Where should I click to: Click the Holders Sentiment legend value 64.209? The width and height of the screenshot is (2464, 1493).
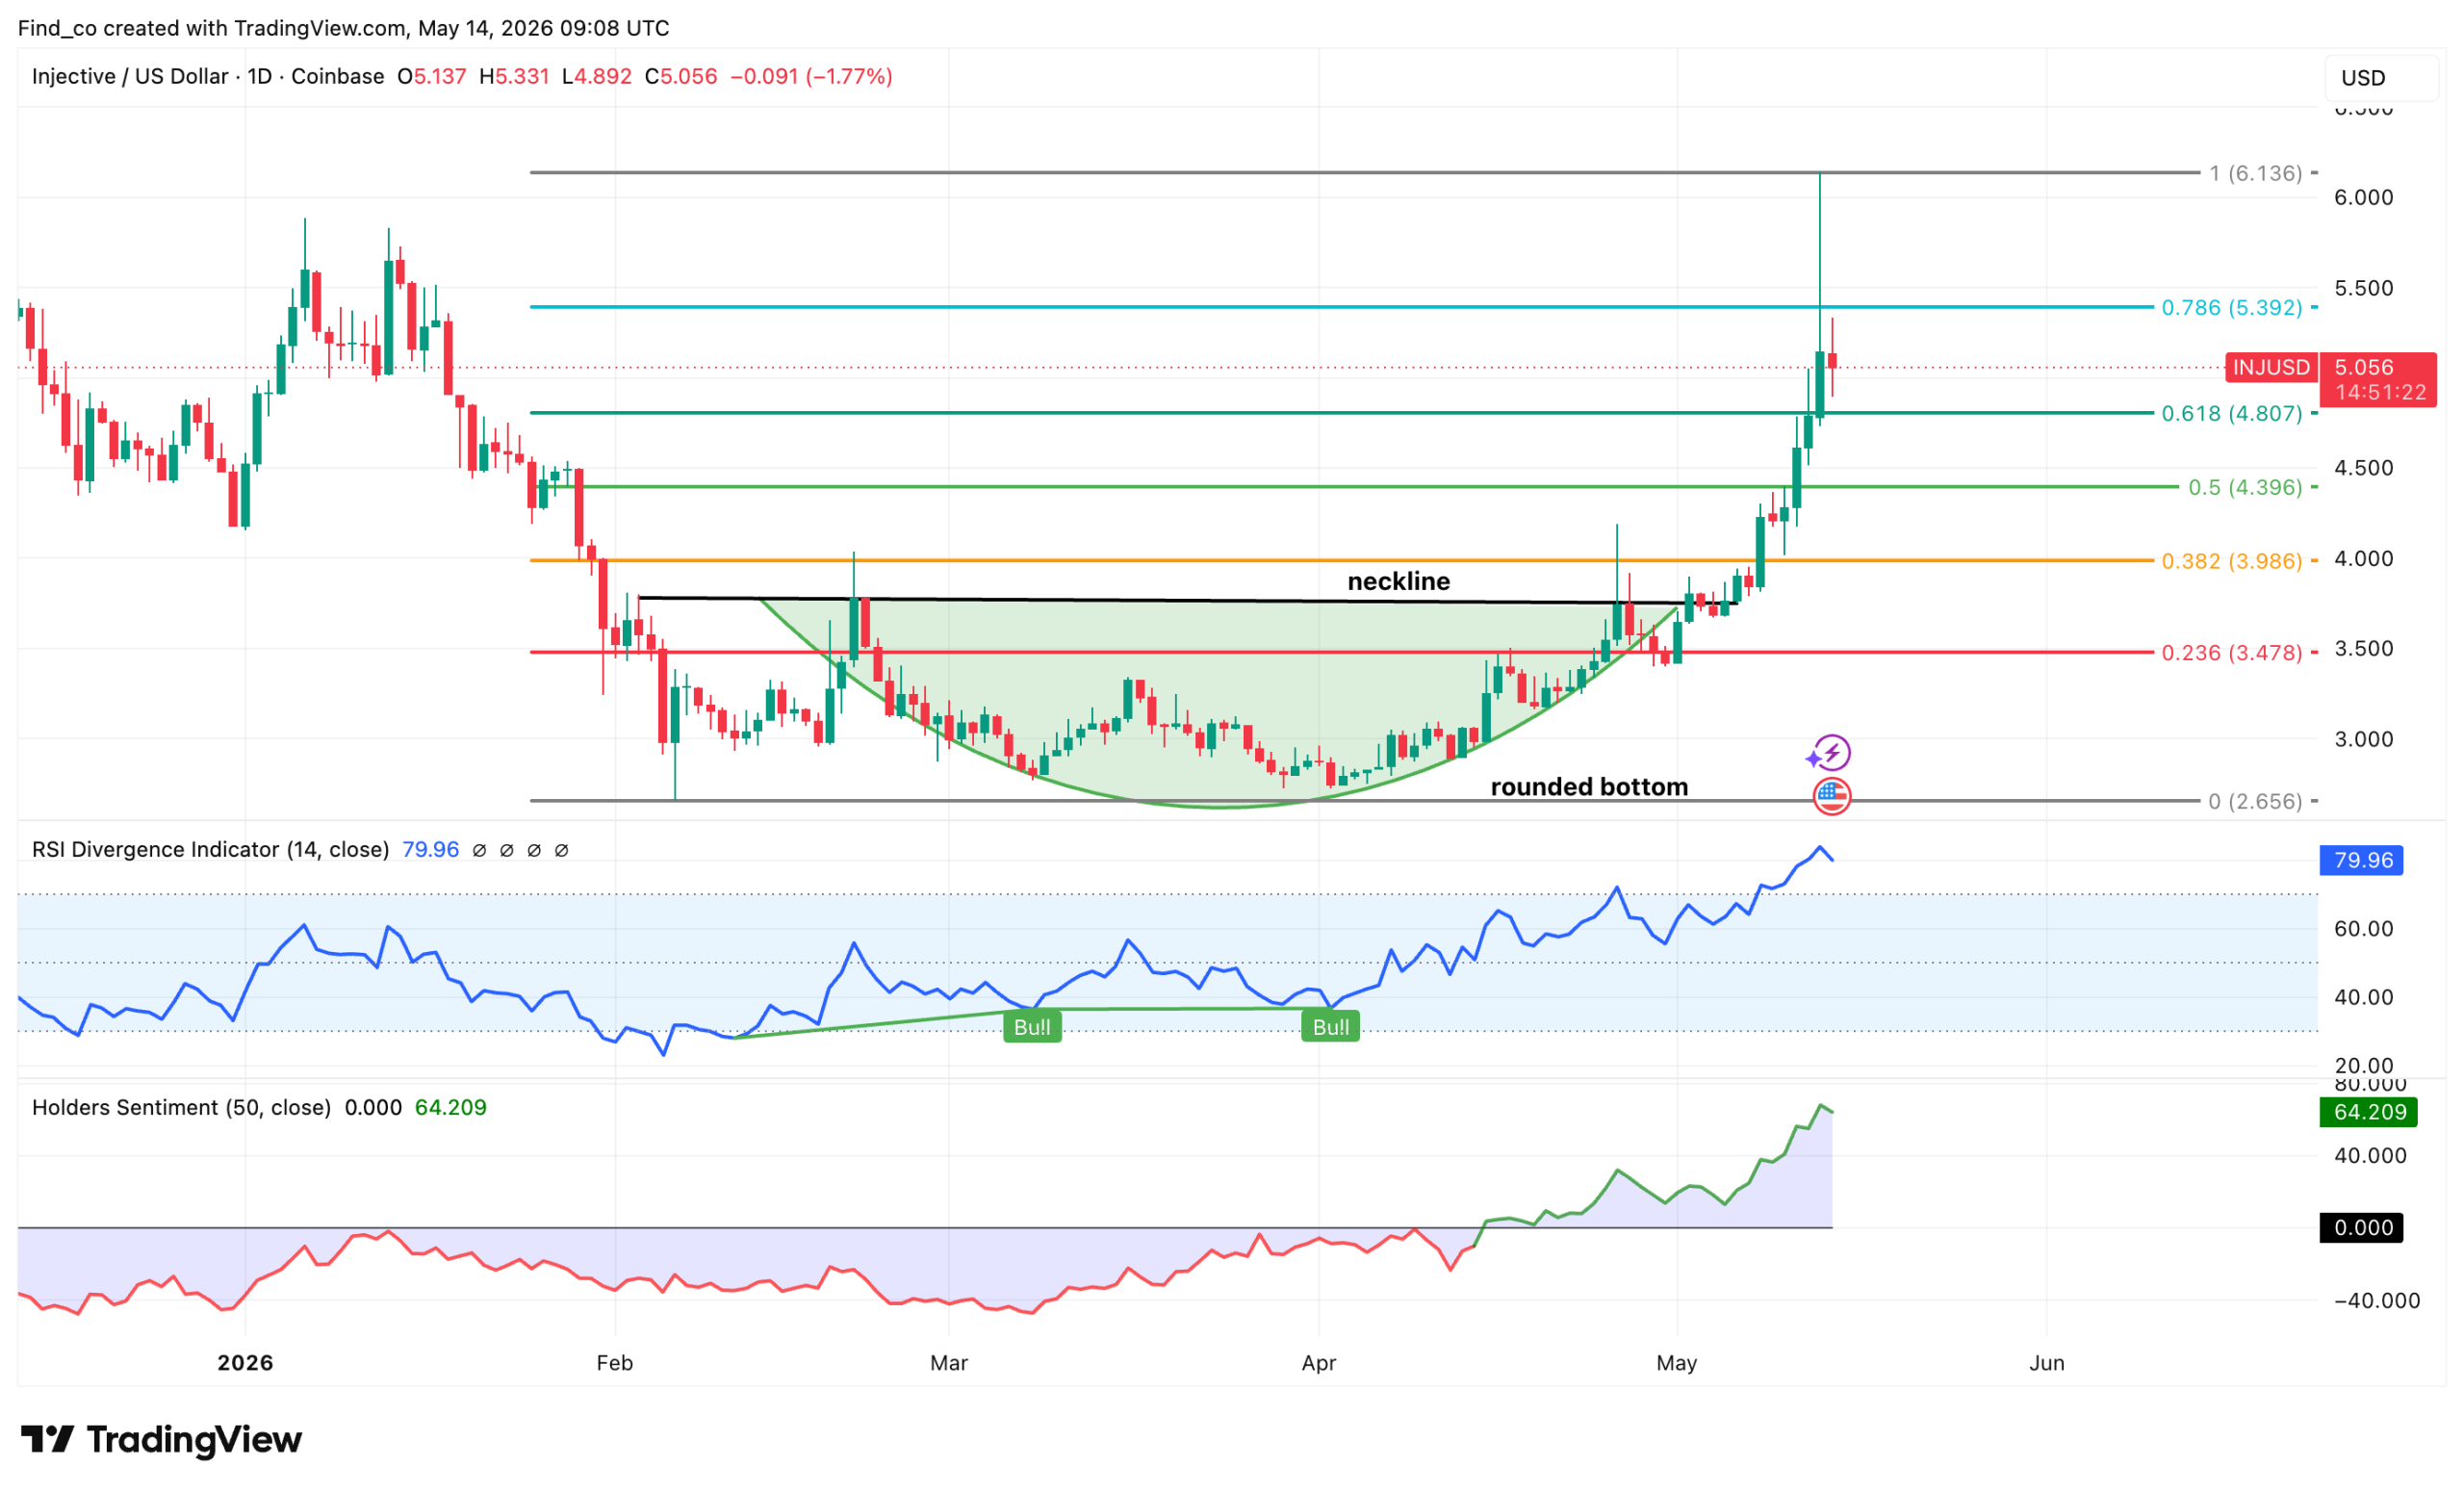pyautogui.click(x=450, y=1107)
